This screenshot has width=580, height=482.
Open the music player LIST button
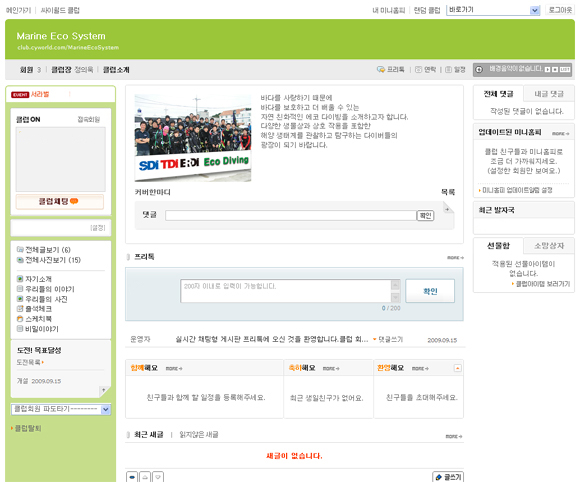point(564,70)
